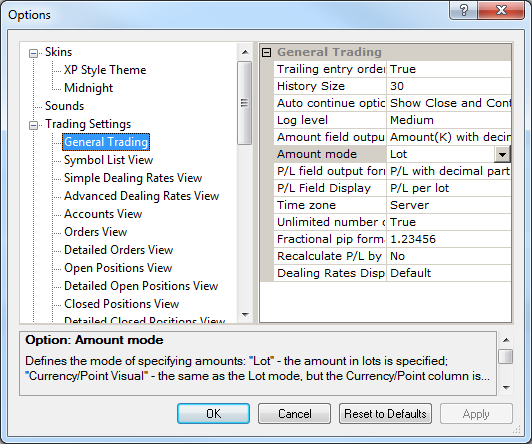532x444 pixels.
Task: Open the Sounds settings item
Action: coord(64,106)
